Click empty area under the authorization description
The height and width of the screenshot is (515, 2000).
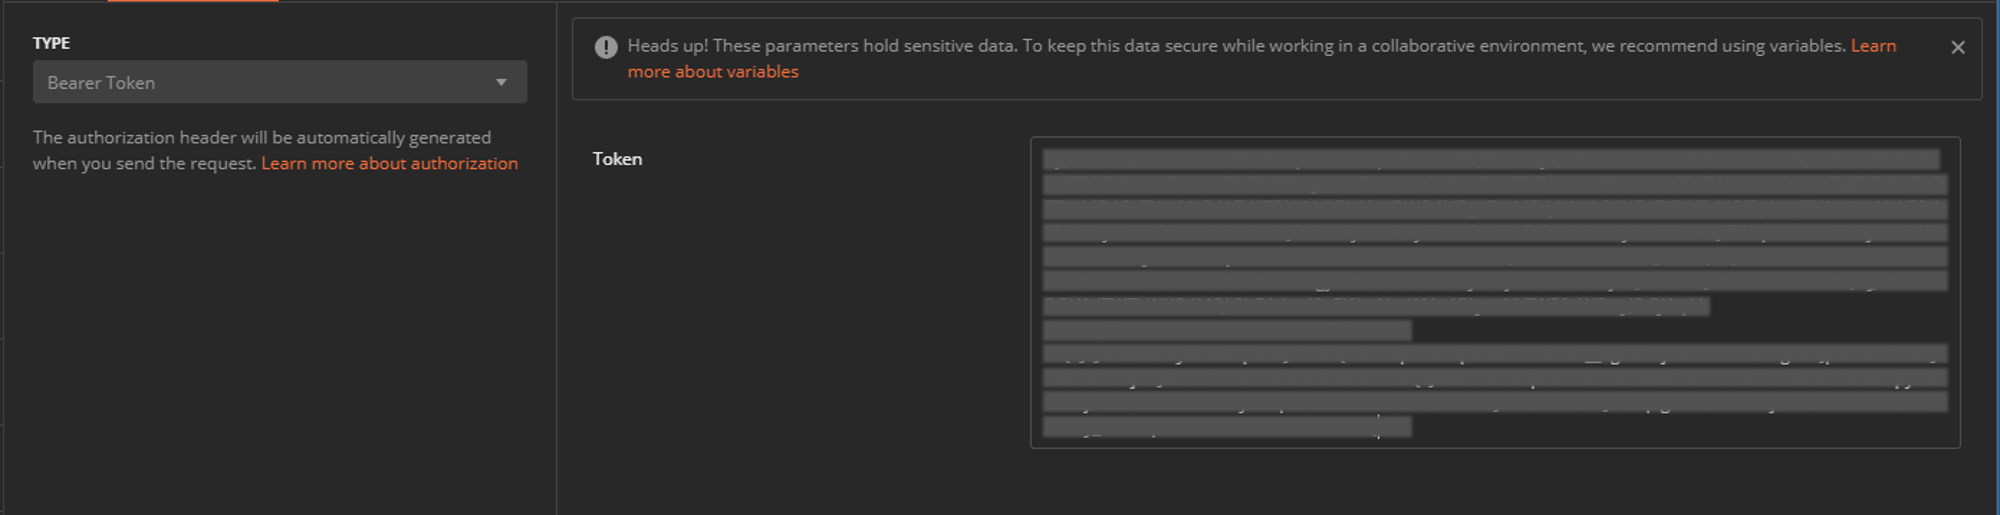pyautogui.click(x=278, y=340)
